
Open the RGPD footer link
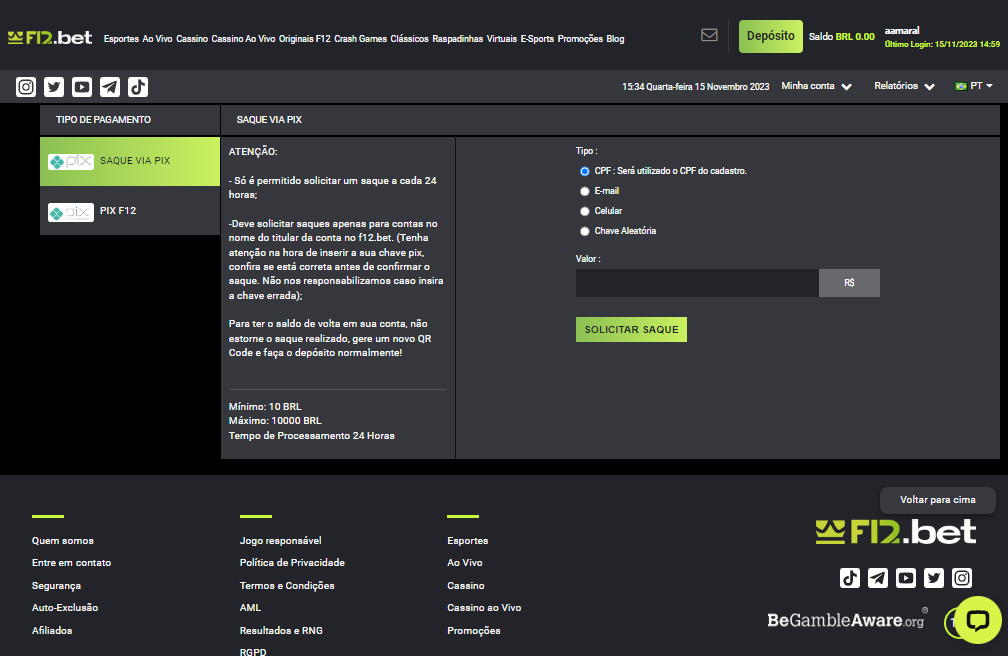[x=253, y=651]
